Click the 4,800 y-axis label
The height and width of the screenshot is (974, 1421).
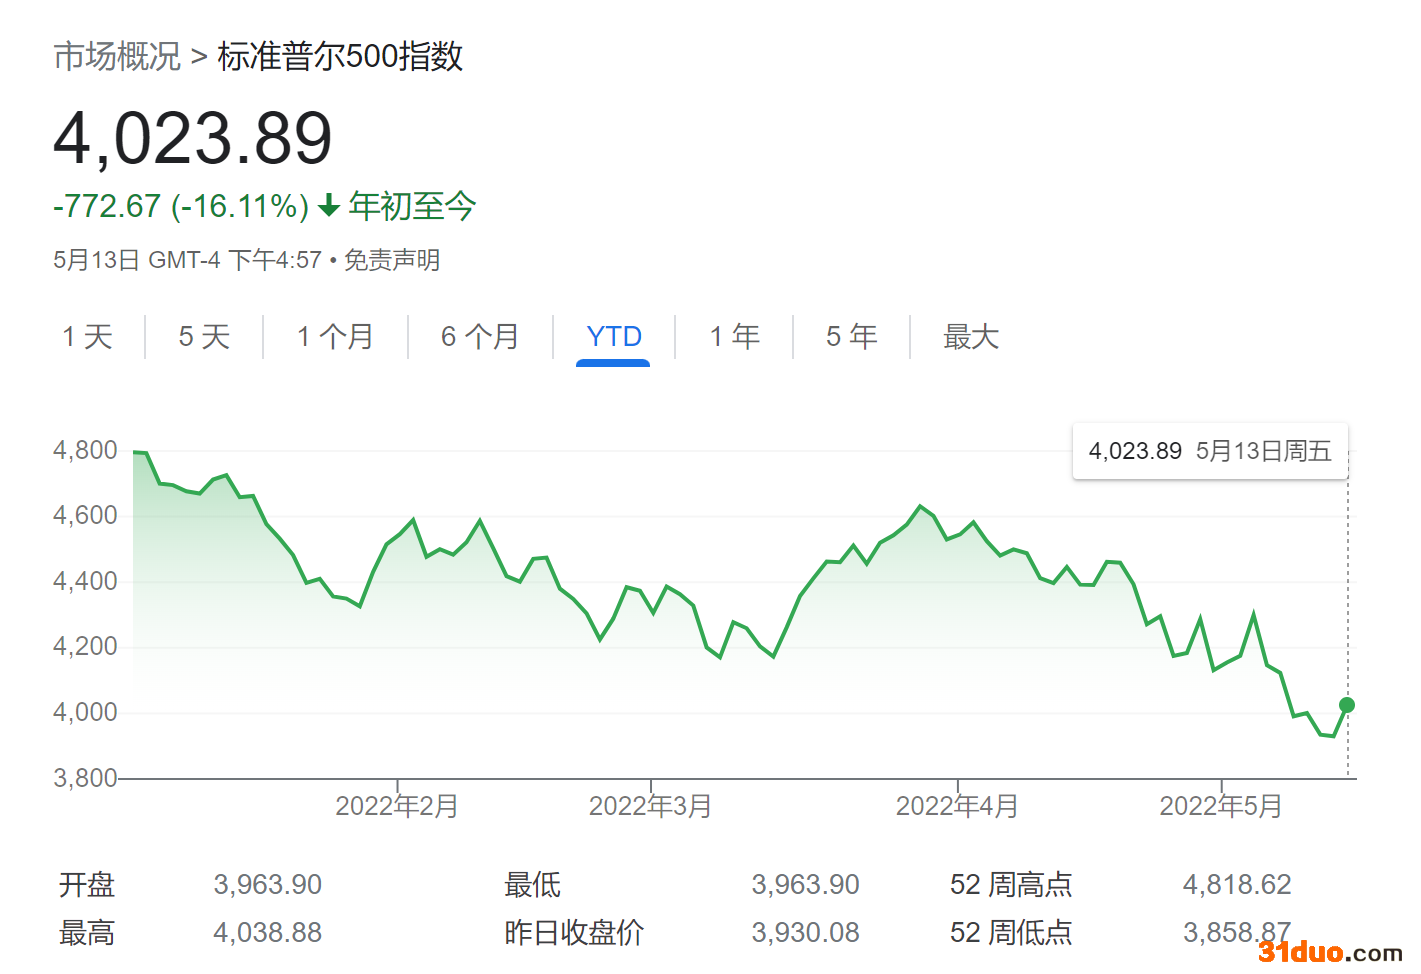click(x=85, y=450)
